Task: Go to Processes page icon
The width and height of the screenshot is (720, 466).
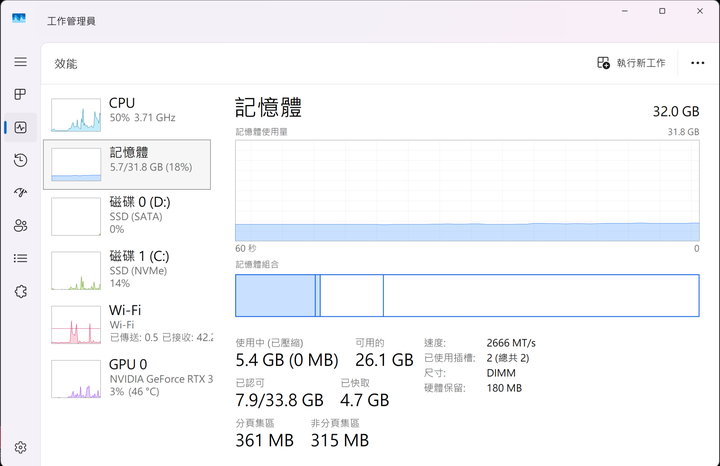Action: (20, 94)
